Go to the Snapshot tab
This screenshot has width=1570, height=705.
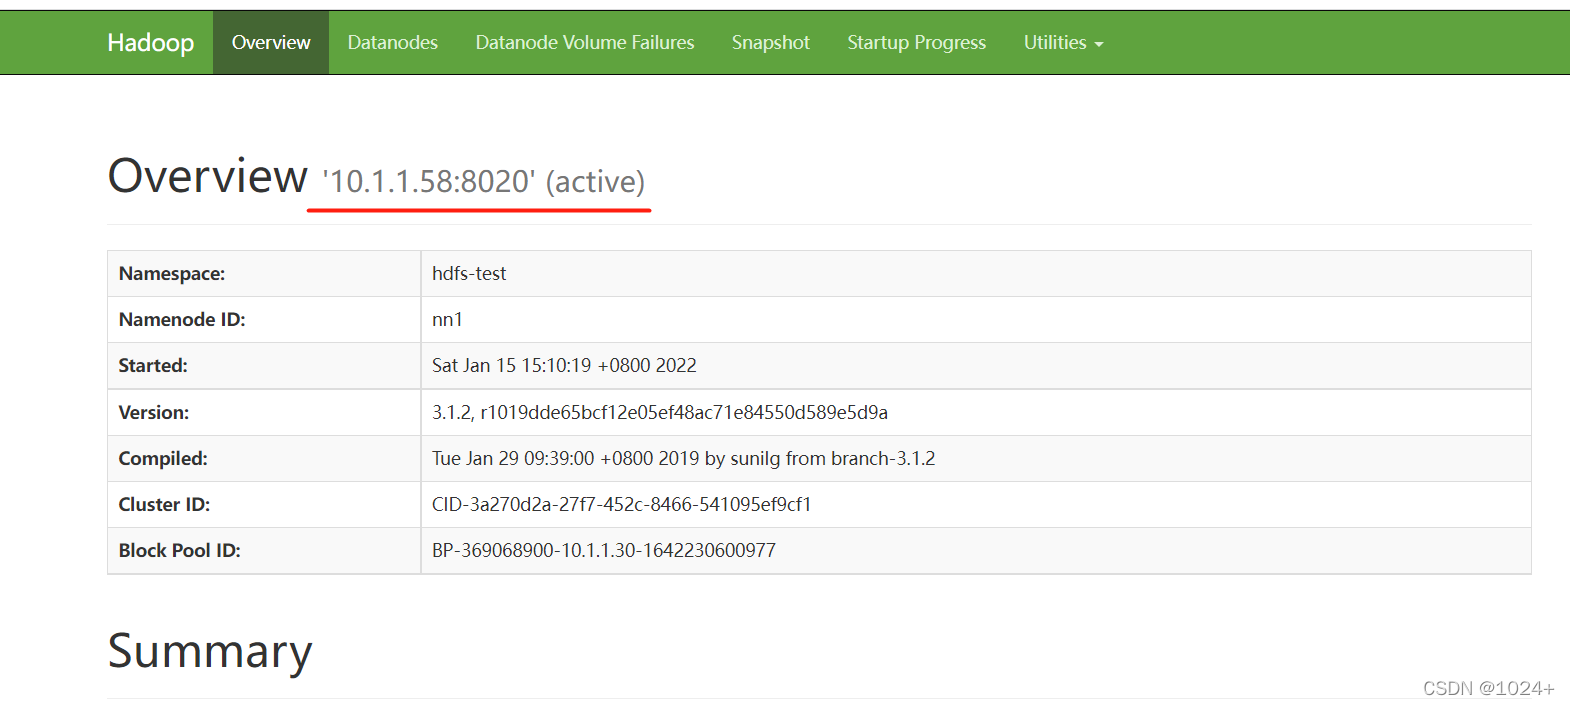(x=771, y=43)
